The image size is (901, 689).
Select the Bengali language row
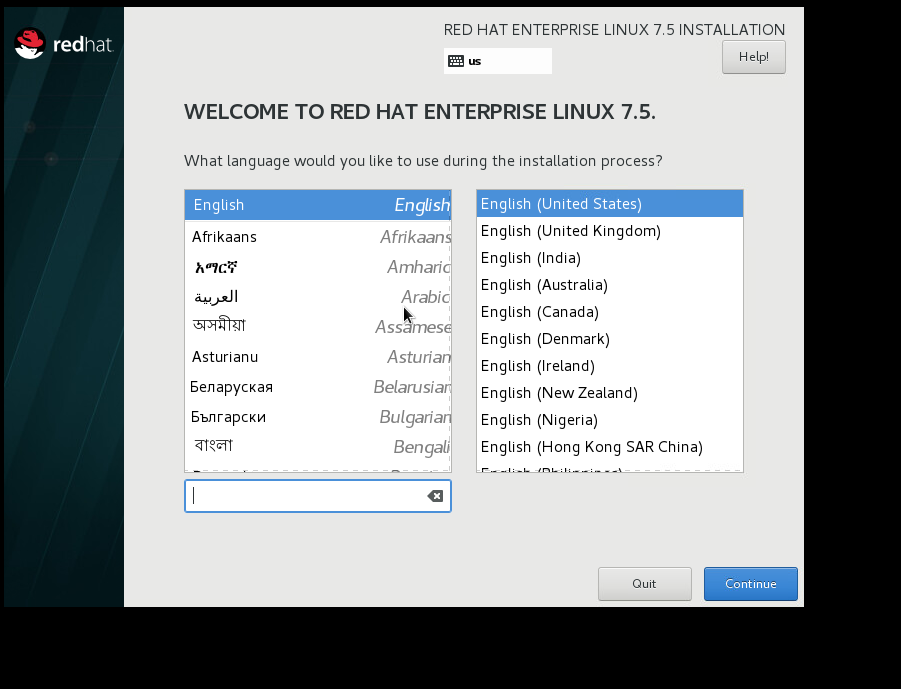pos(318,446)
